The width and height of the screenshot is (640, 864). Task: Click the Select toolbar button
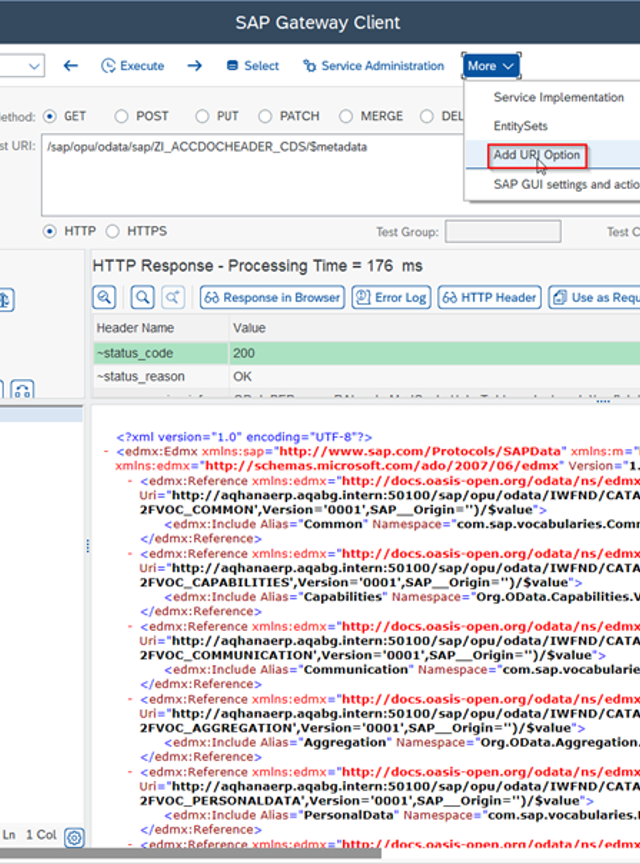(253, 66)
